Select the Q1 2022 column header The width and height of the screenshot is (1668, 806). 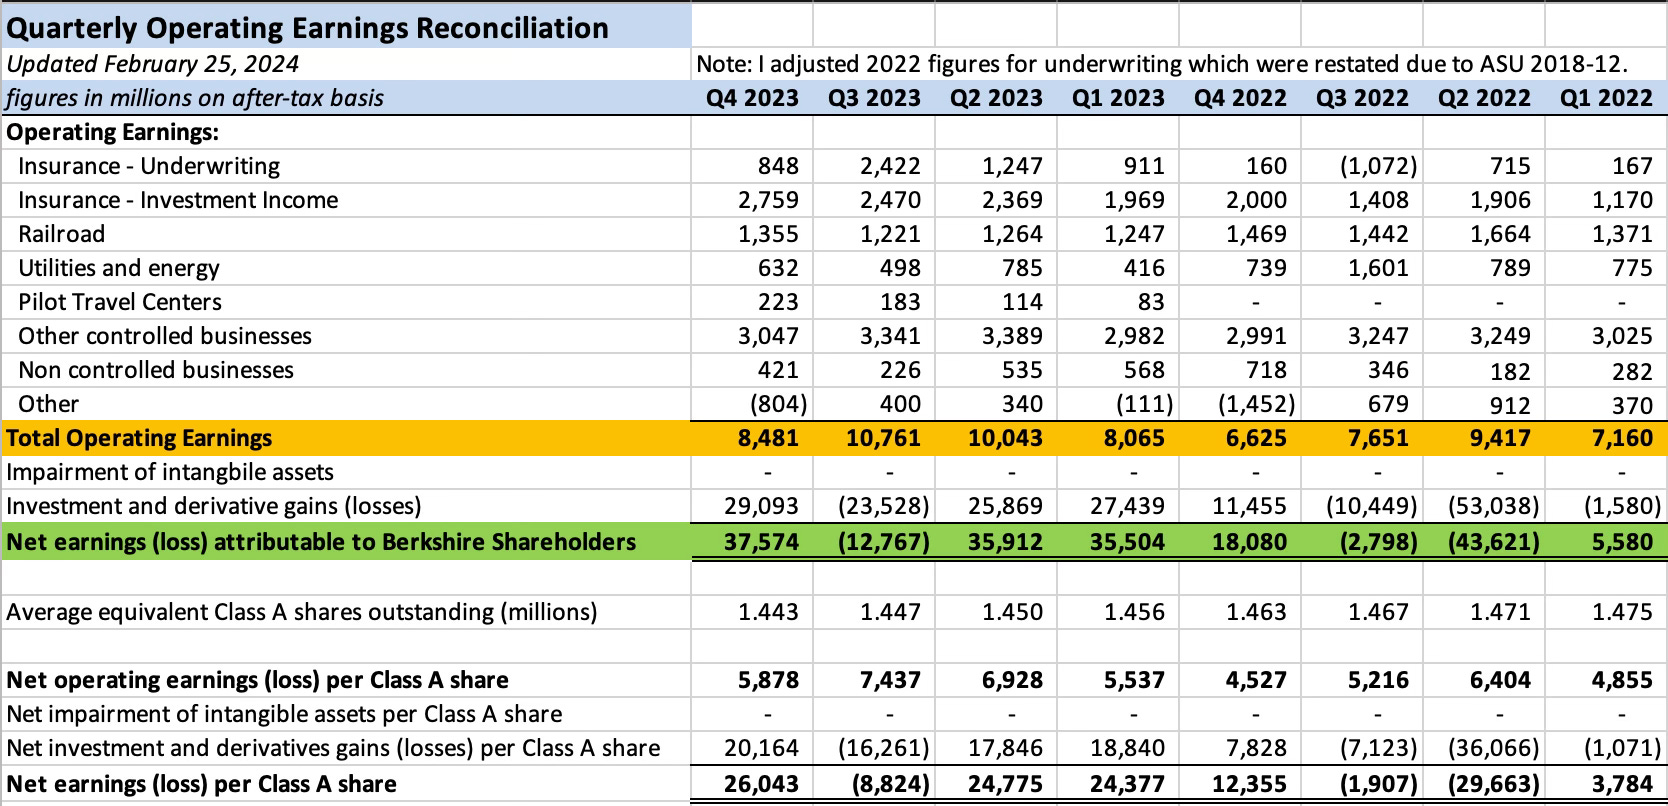point(1606,98)
